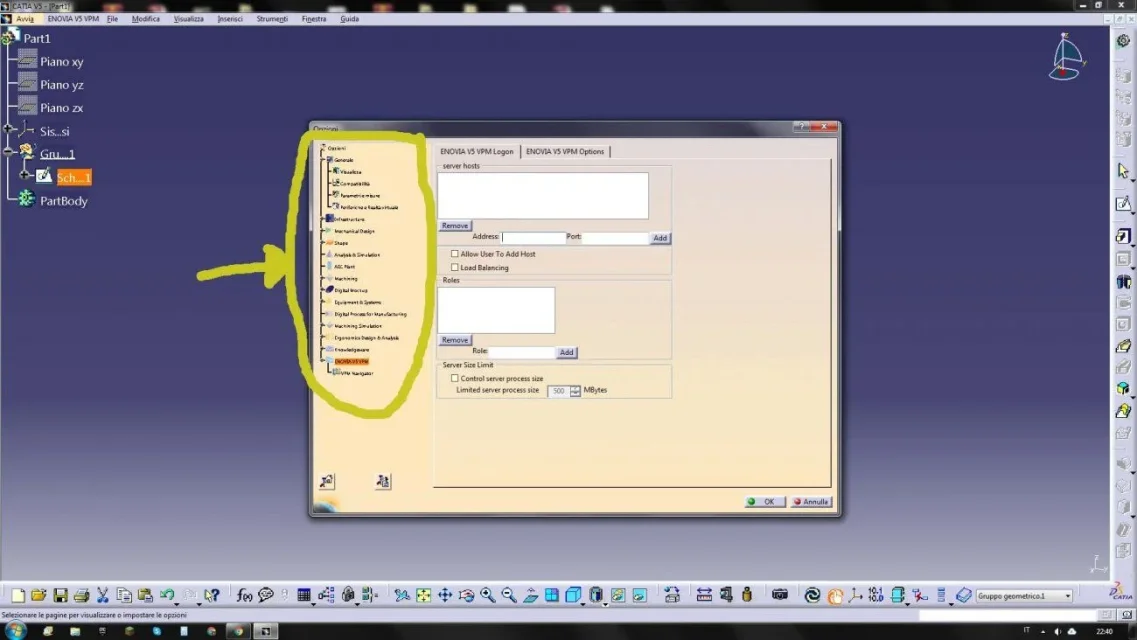The image size is (1137, 640).
Task: Click the Axis System creation icon
Action: coord(855,595)
